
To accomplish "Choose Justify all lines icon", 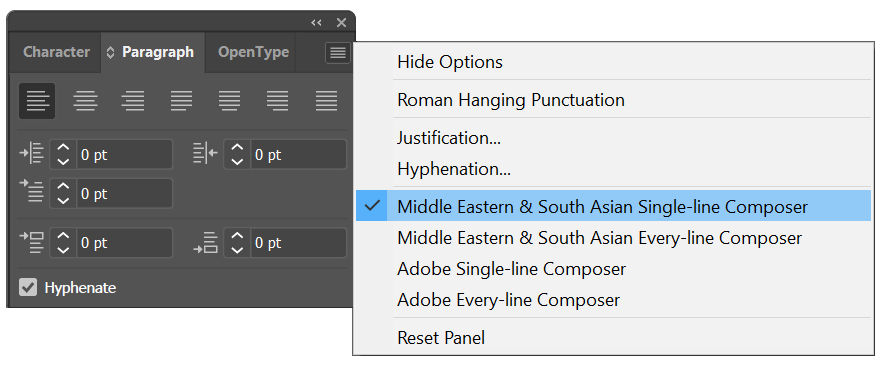I will 327,101.
